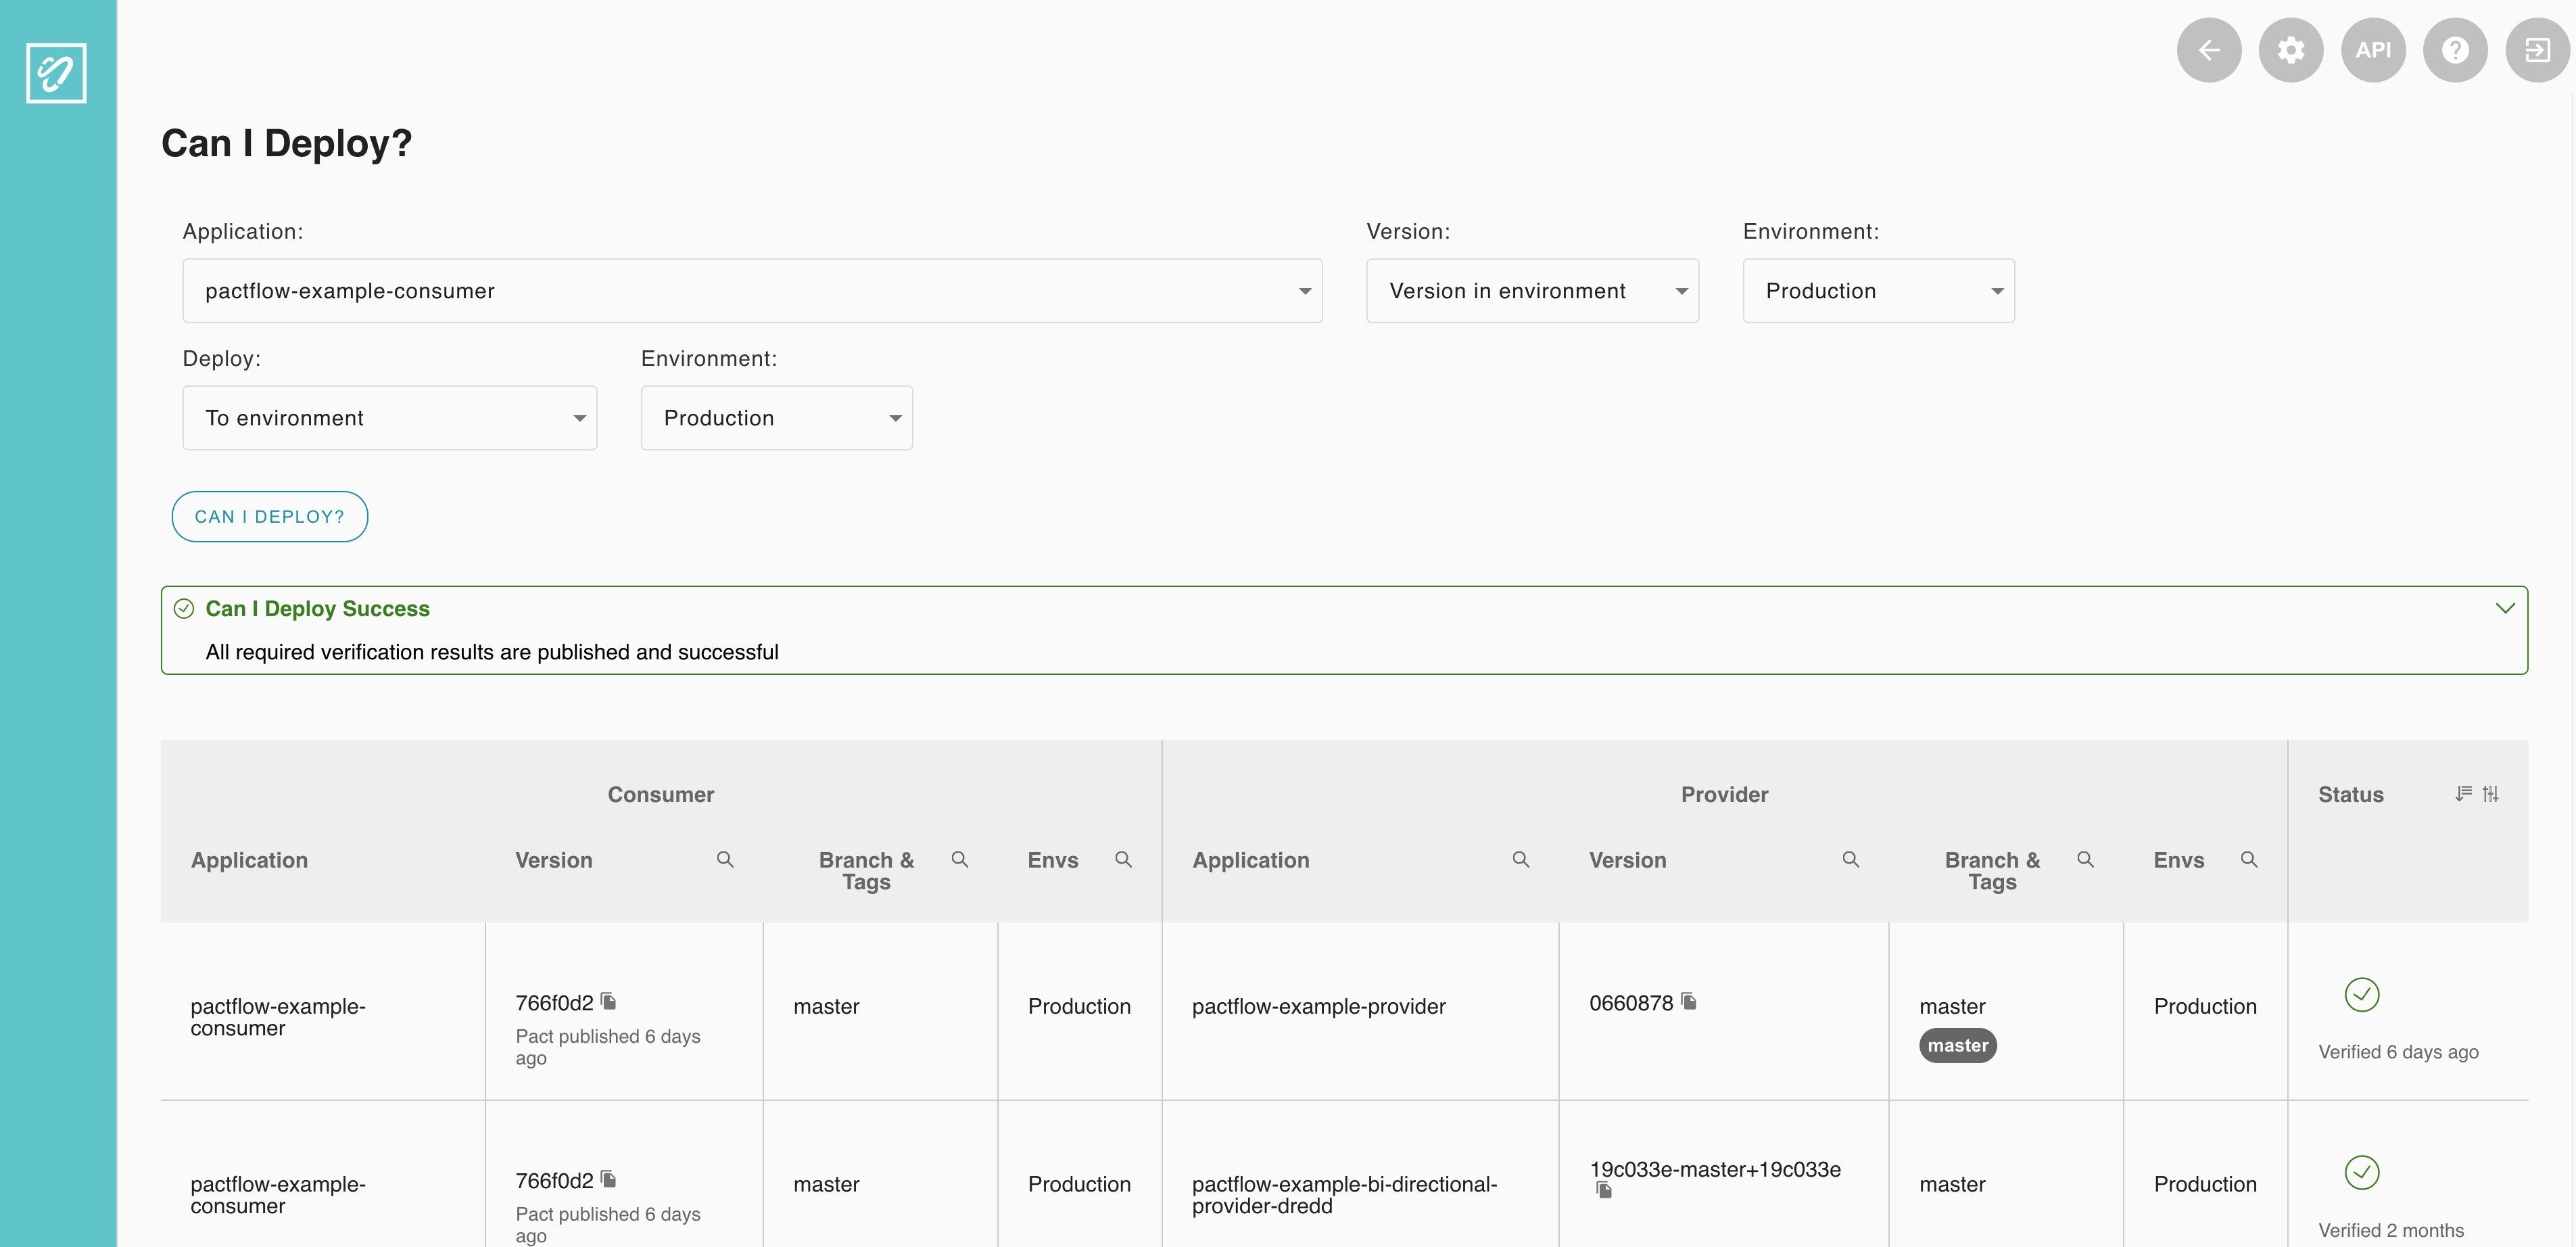Click 'Pact published 6 days ago' in first row
The height and width of the screenshot is (1247, 2576).
[608, 1047]
